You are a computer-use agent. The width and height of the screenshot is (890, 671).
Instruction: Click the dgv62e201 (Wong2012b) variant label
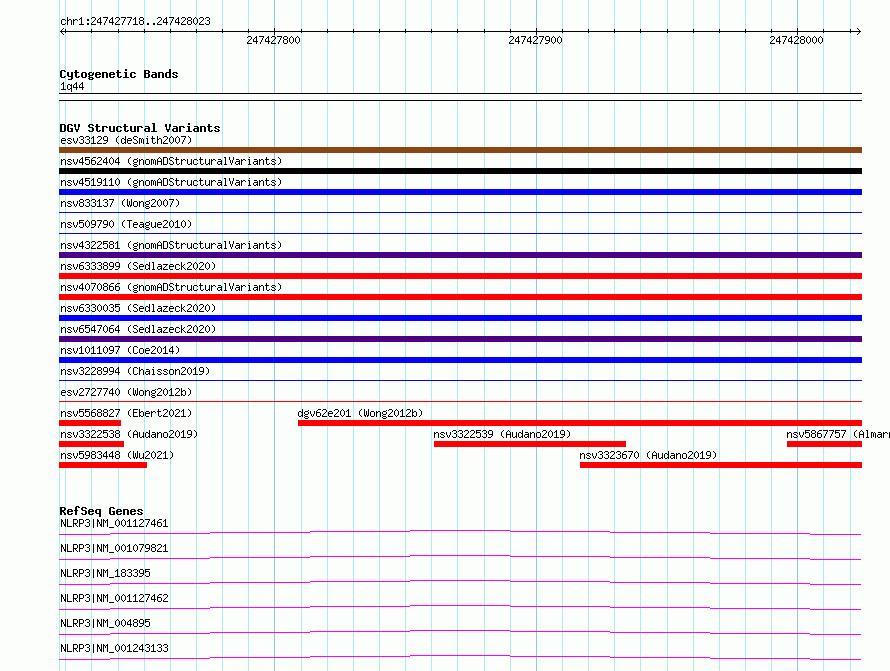click(x=360, y=413)
